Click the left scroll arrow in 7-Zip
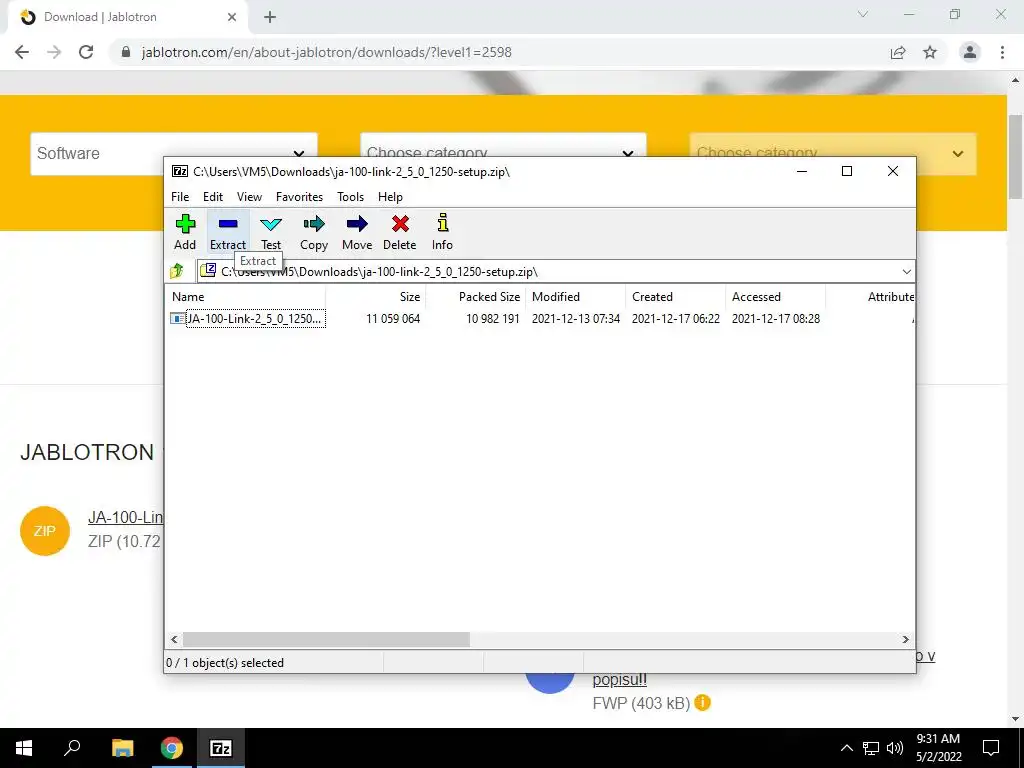This screenshot has height=768, width=1024. pyautogui.click(x=174, y=639)
